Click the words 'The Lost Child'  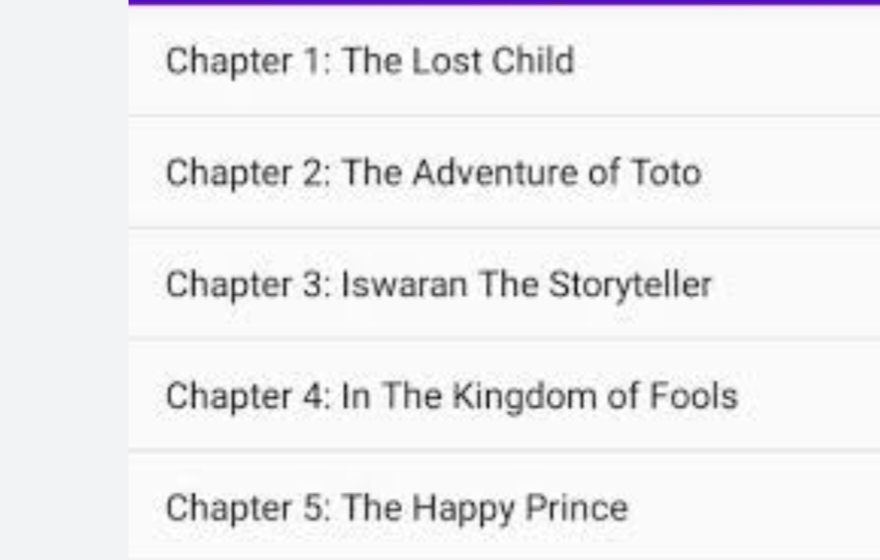459,61
